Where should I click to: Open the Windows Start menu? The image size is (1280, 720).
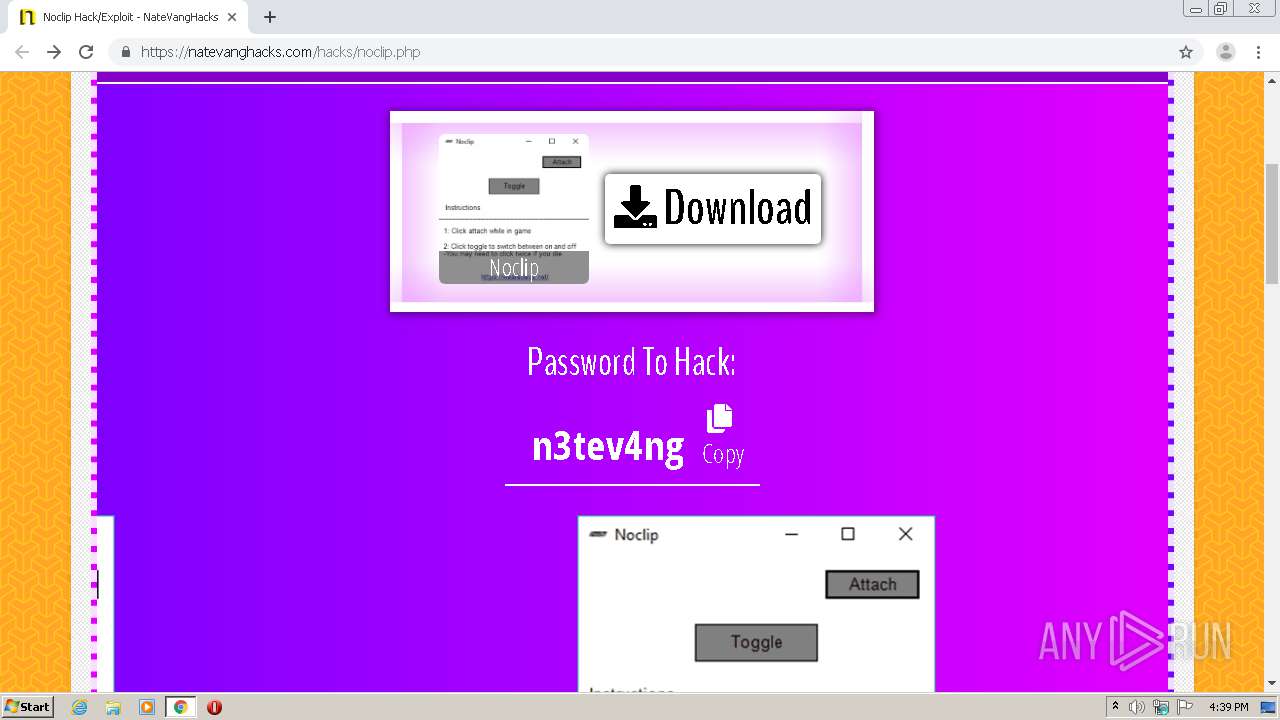(28, 706)
